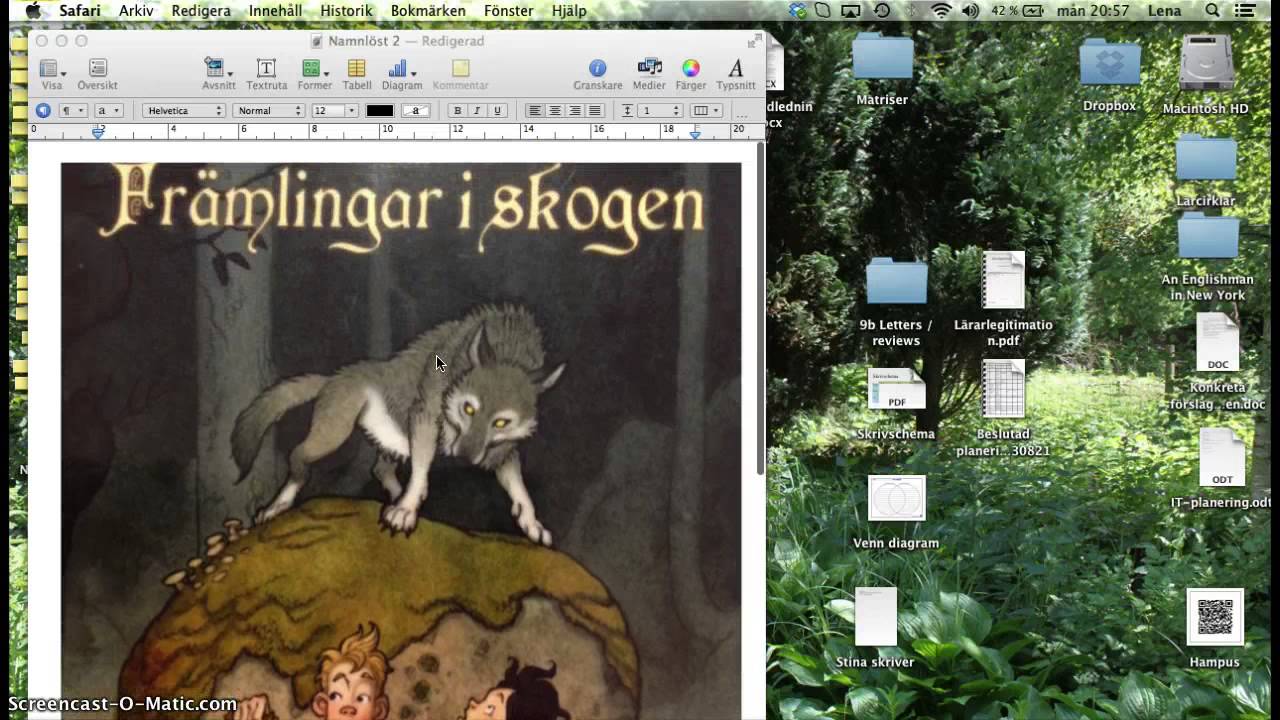Image resolution: width=1280 pixels, height=720 pixels.
Task: Open the Diagram chart menu
Action: click(x=400, y=69)
